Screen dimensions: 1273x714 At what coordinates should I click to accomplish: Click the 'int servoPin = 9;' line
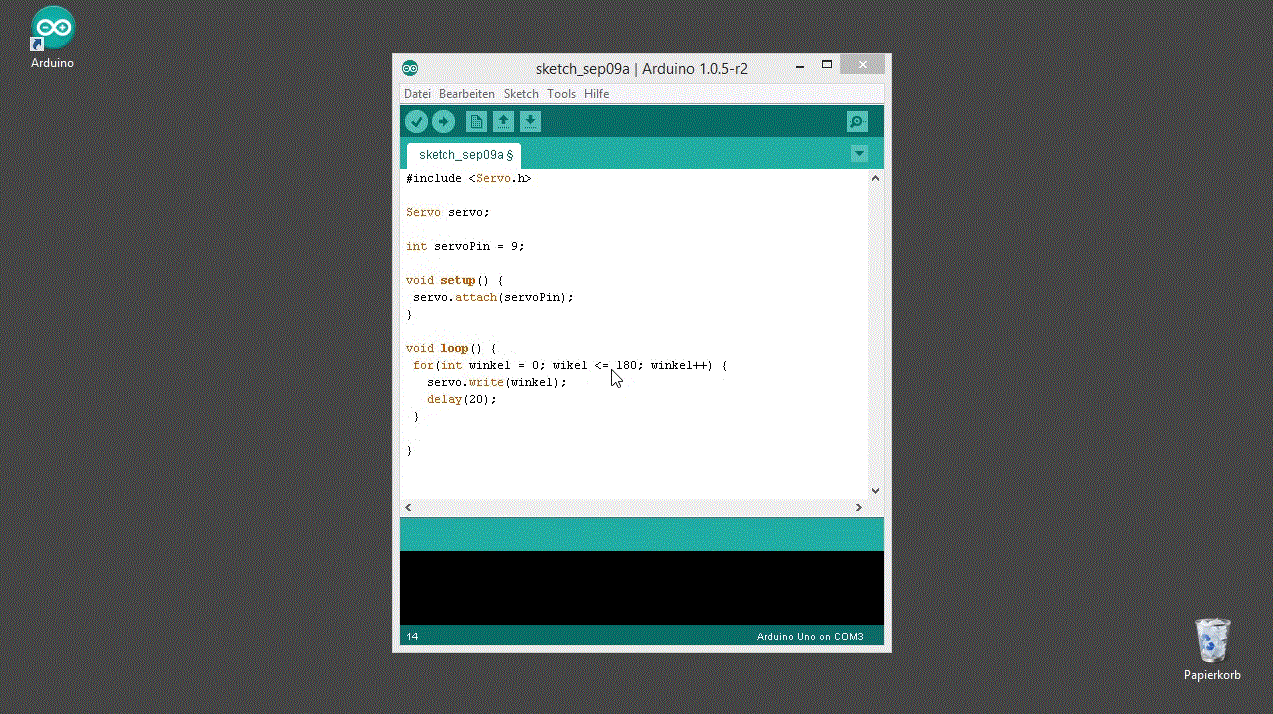(x=465, y=246)
